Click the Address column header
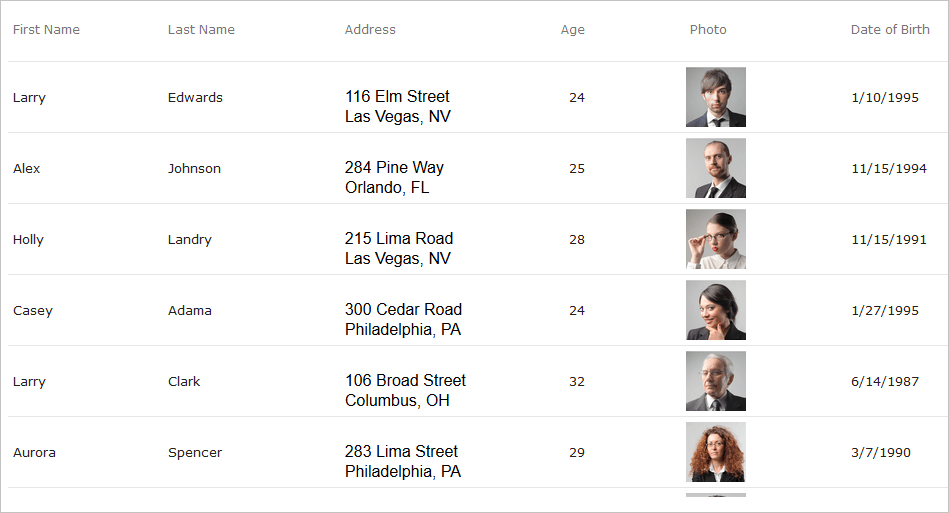Image resolution: width=949 pixels, height=513 pixels. [370, 30]
